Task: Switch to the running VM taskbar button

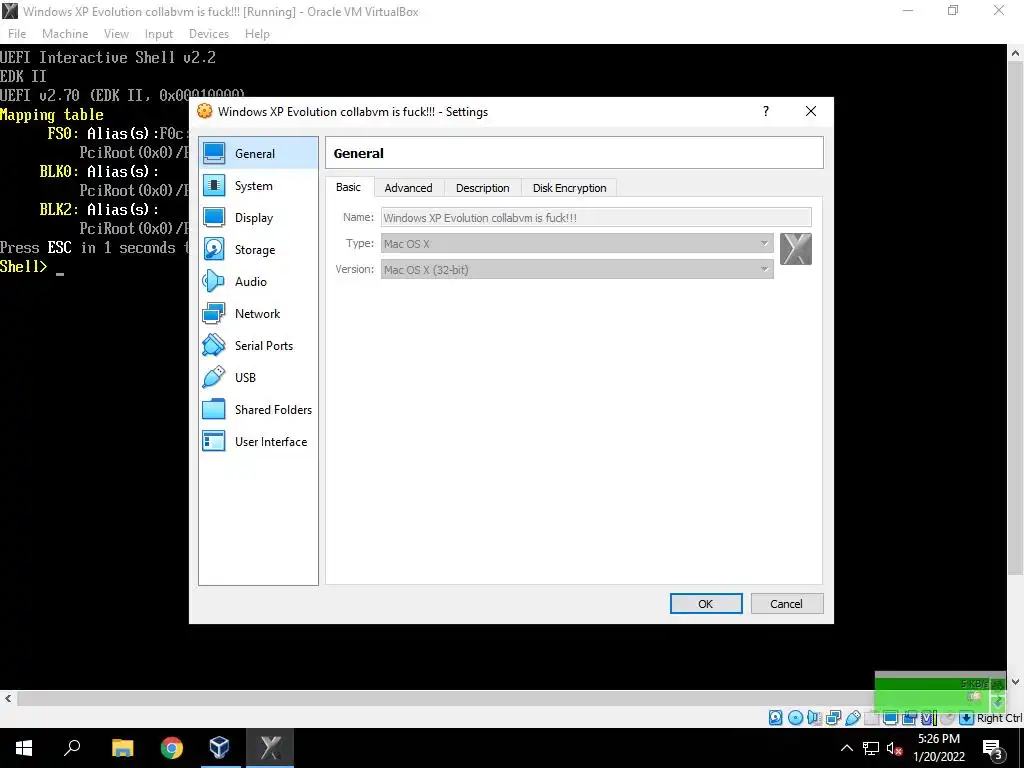Action: click(x=270, y=748)
